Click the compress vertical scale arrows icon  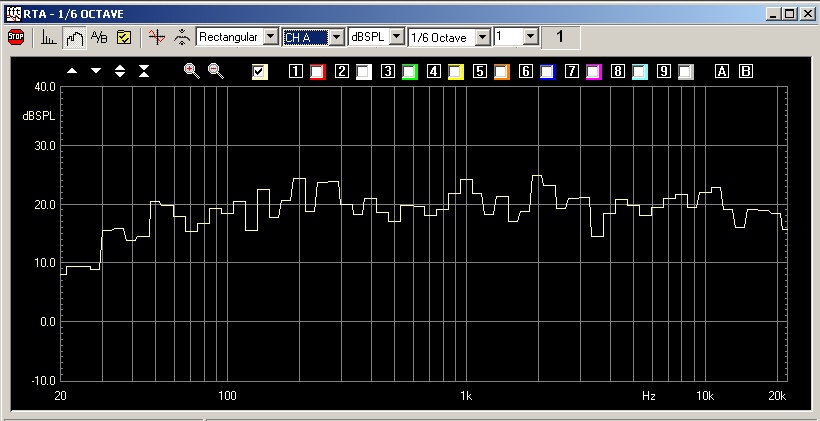tap(144, 71)
